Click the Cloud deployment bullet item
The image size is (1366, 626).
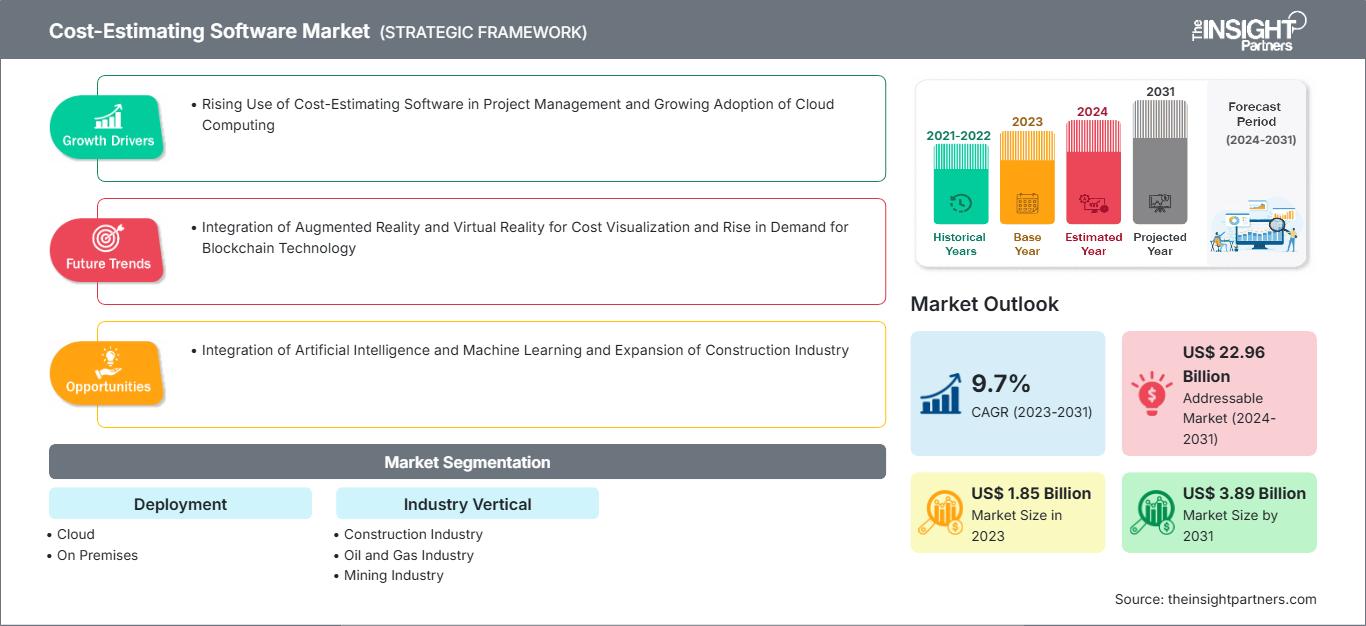click(76, 534)
